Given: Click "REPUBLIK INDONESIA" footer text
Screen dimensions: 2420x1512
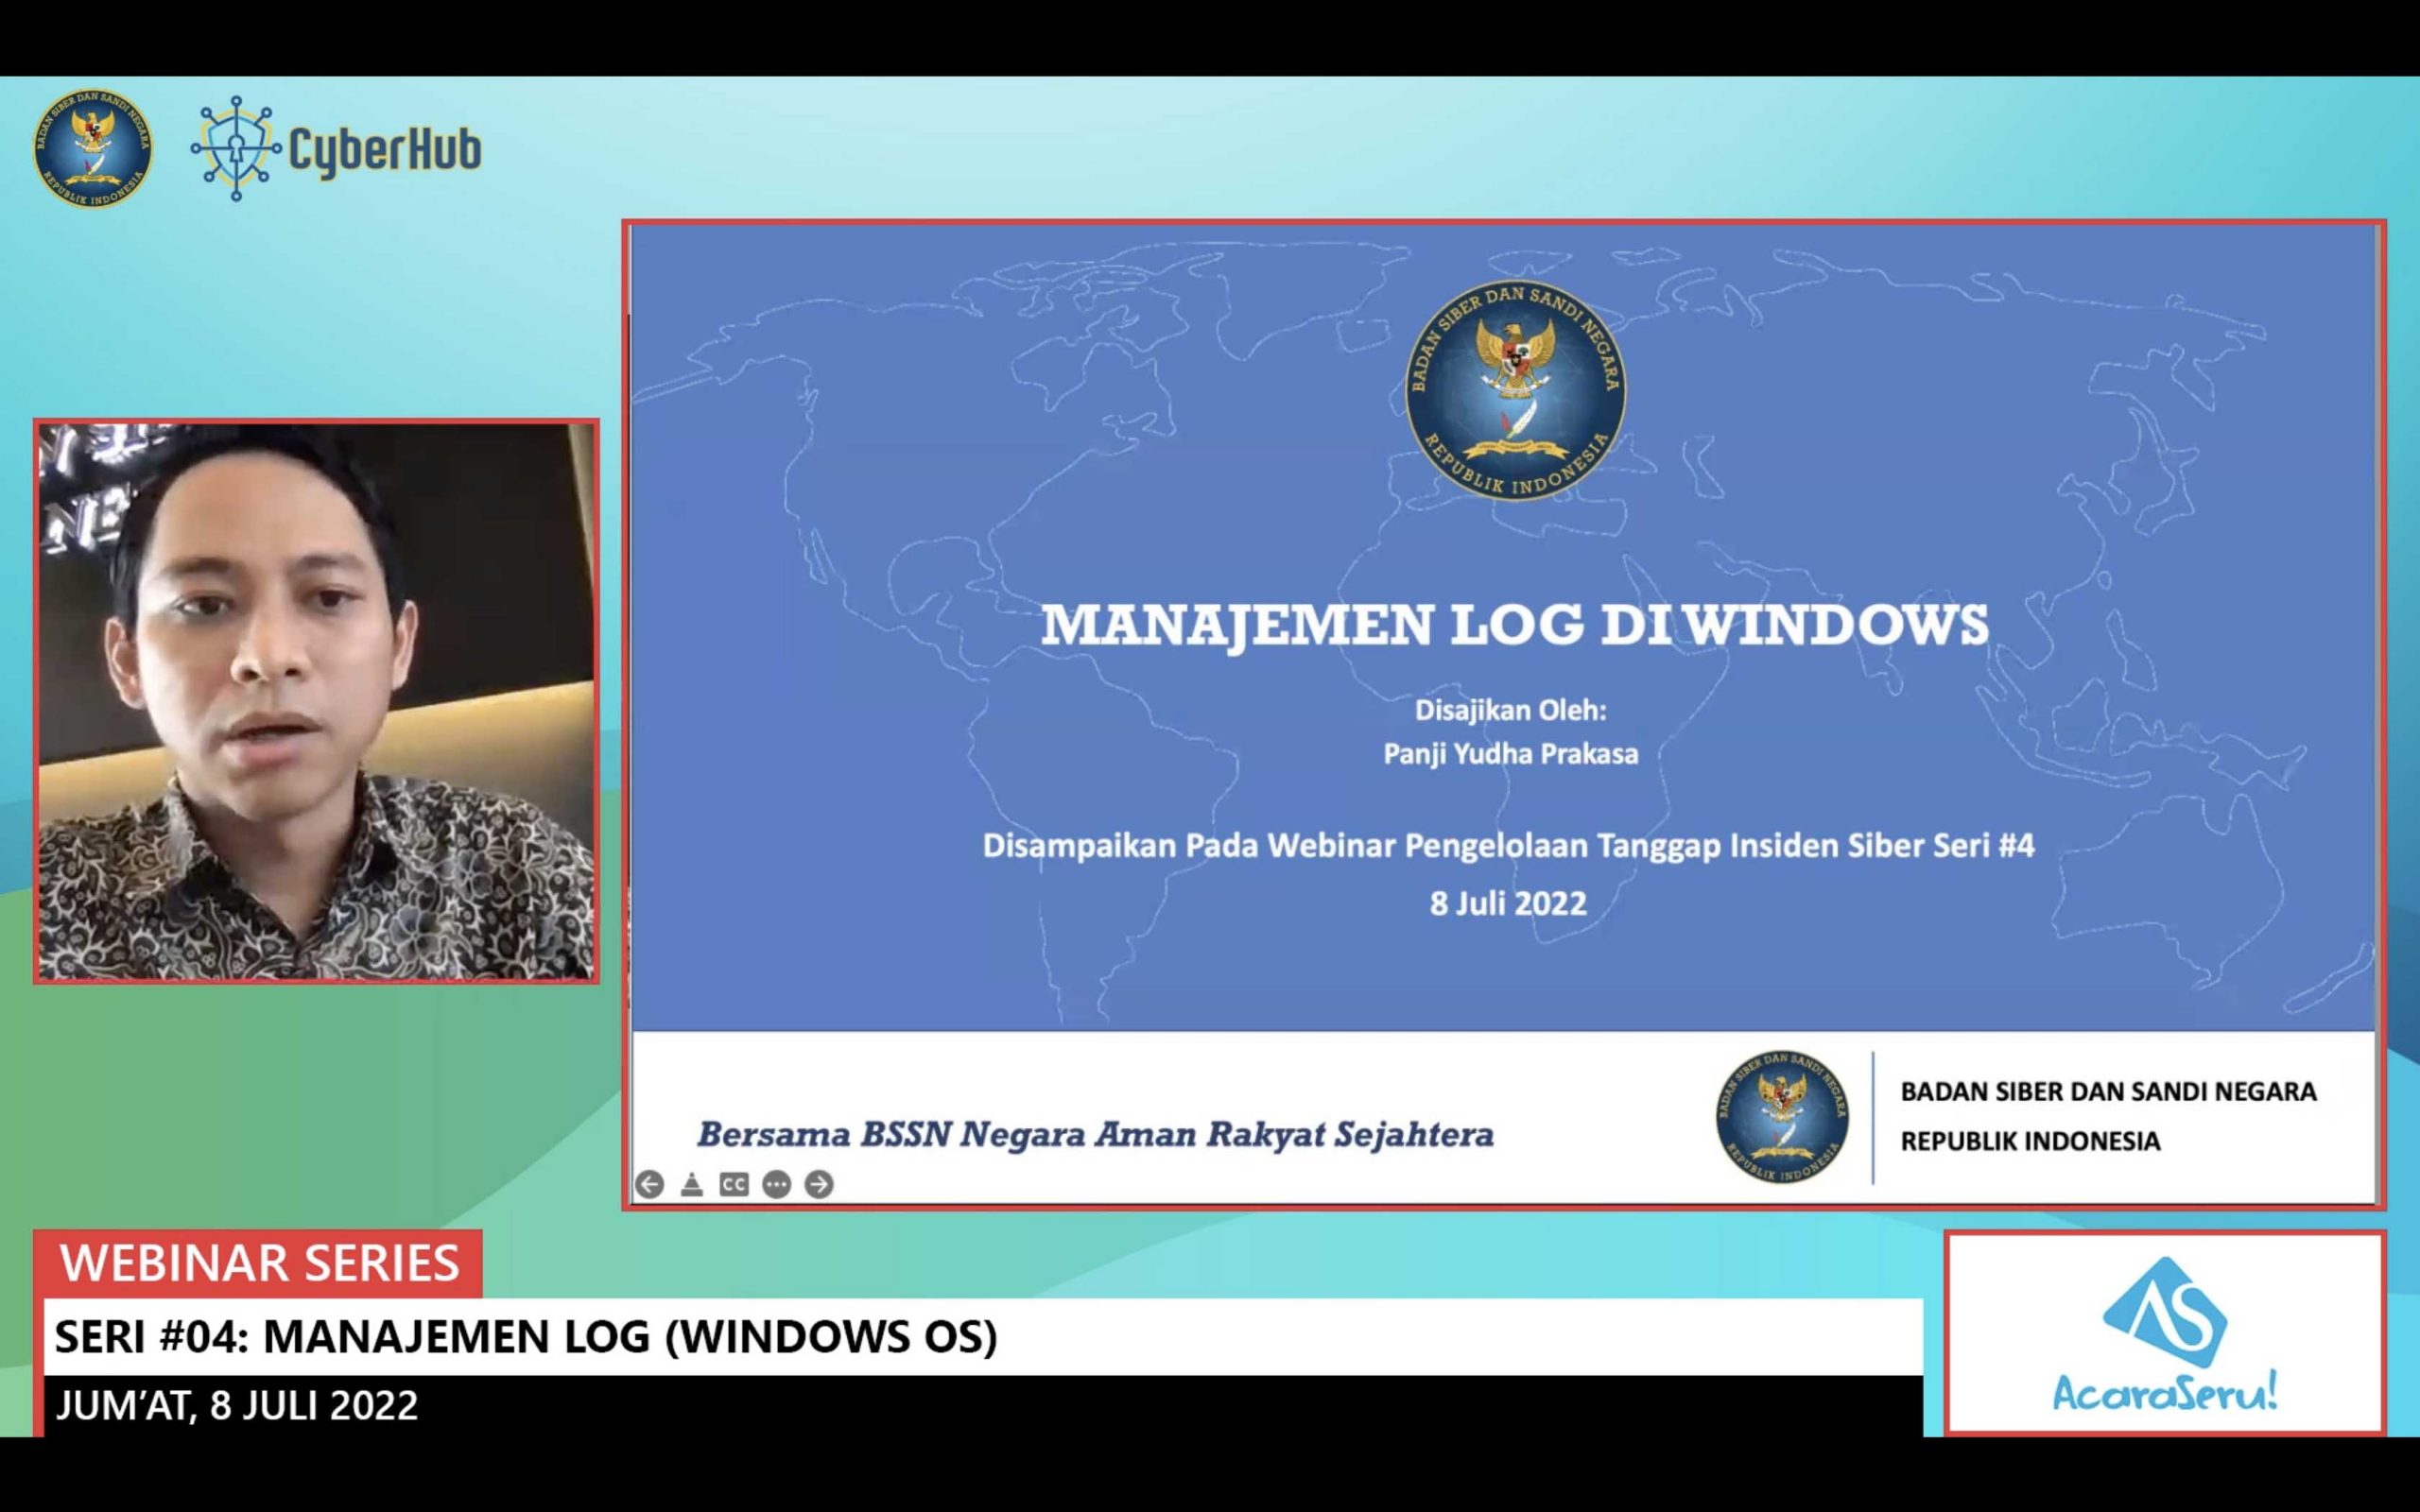Looking at the screenshot, I should pyautogui.click(x=2030, y=1141).
